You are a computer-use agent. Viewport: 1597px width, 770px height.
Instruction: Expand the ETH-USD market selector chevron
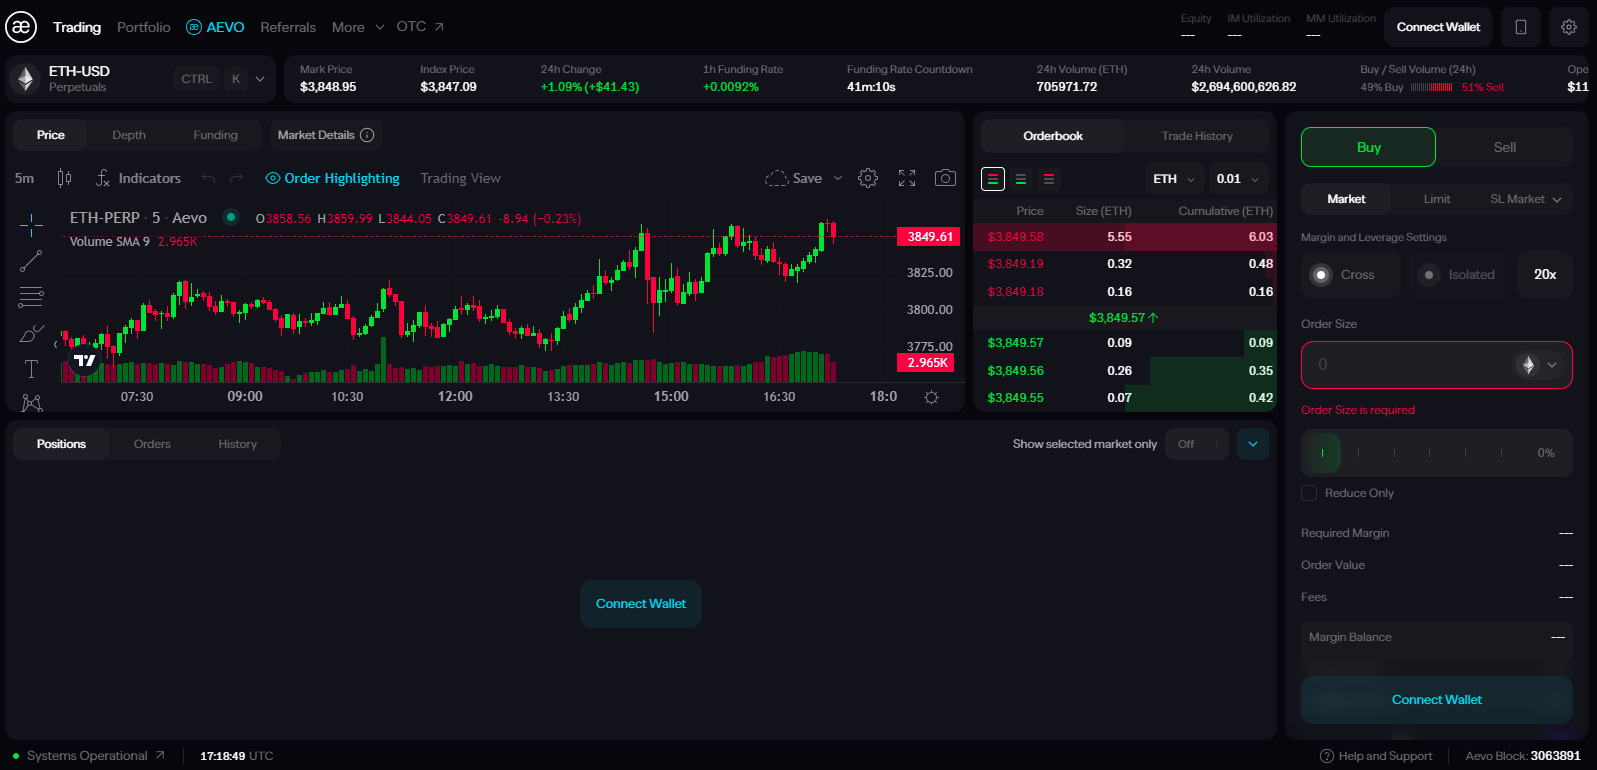260,79
